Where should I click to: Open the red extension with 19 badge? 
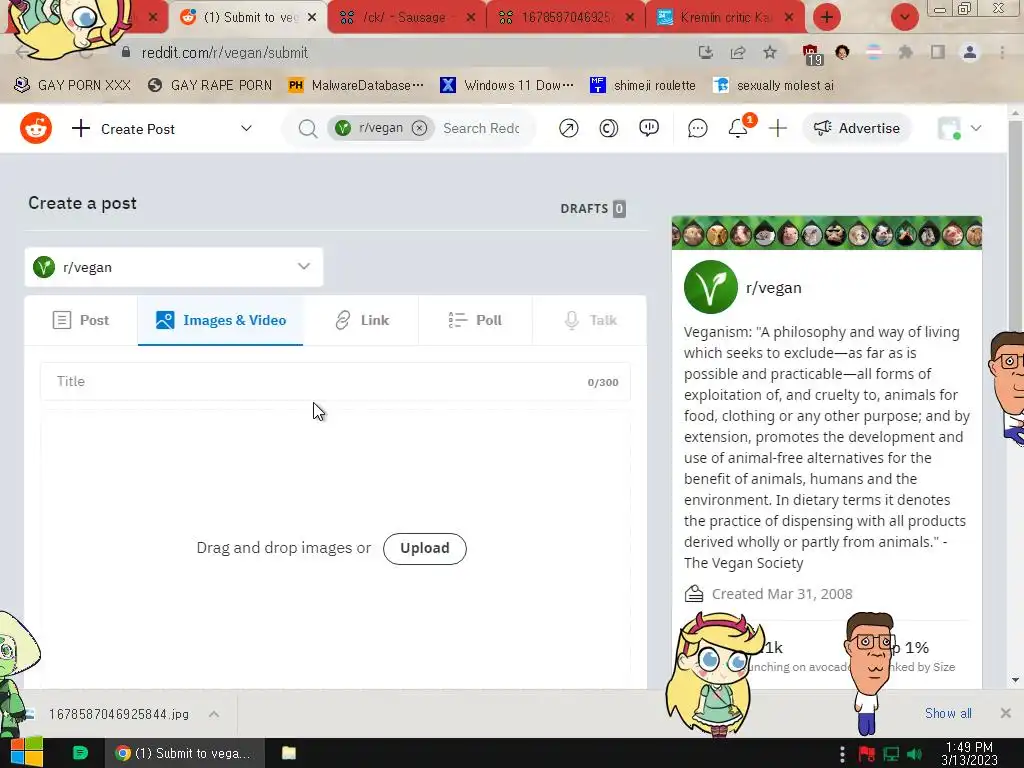tap(811, 54)
